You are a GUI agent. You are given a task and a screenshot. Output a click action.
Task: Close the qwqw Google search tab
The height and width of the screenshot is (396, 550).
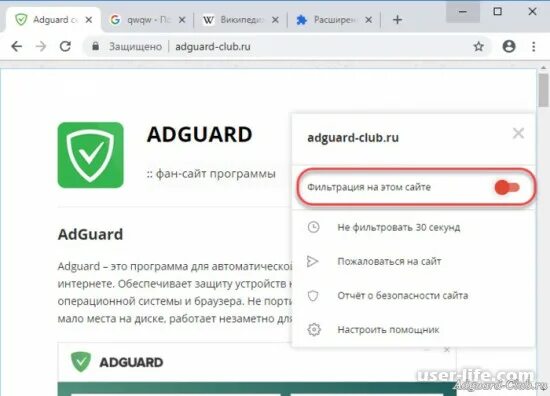point(182,20)
